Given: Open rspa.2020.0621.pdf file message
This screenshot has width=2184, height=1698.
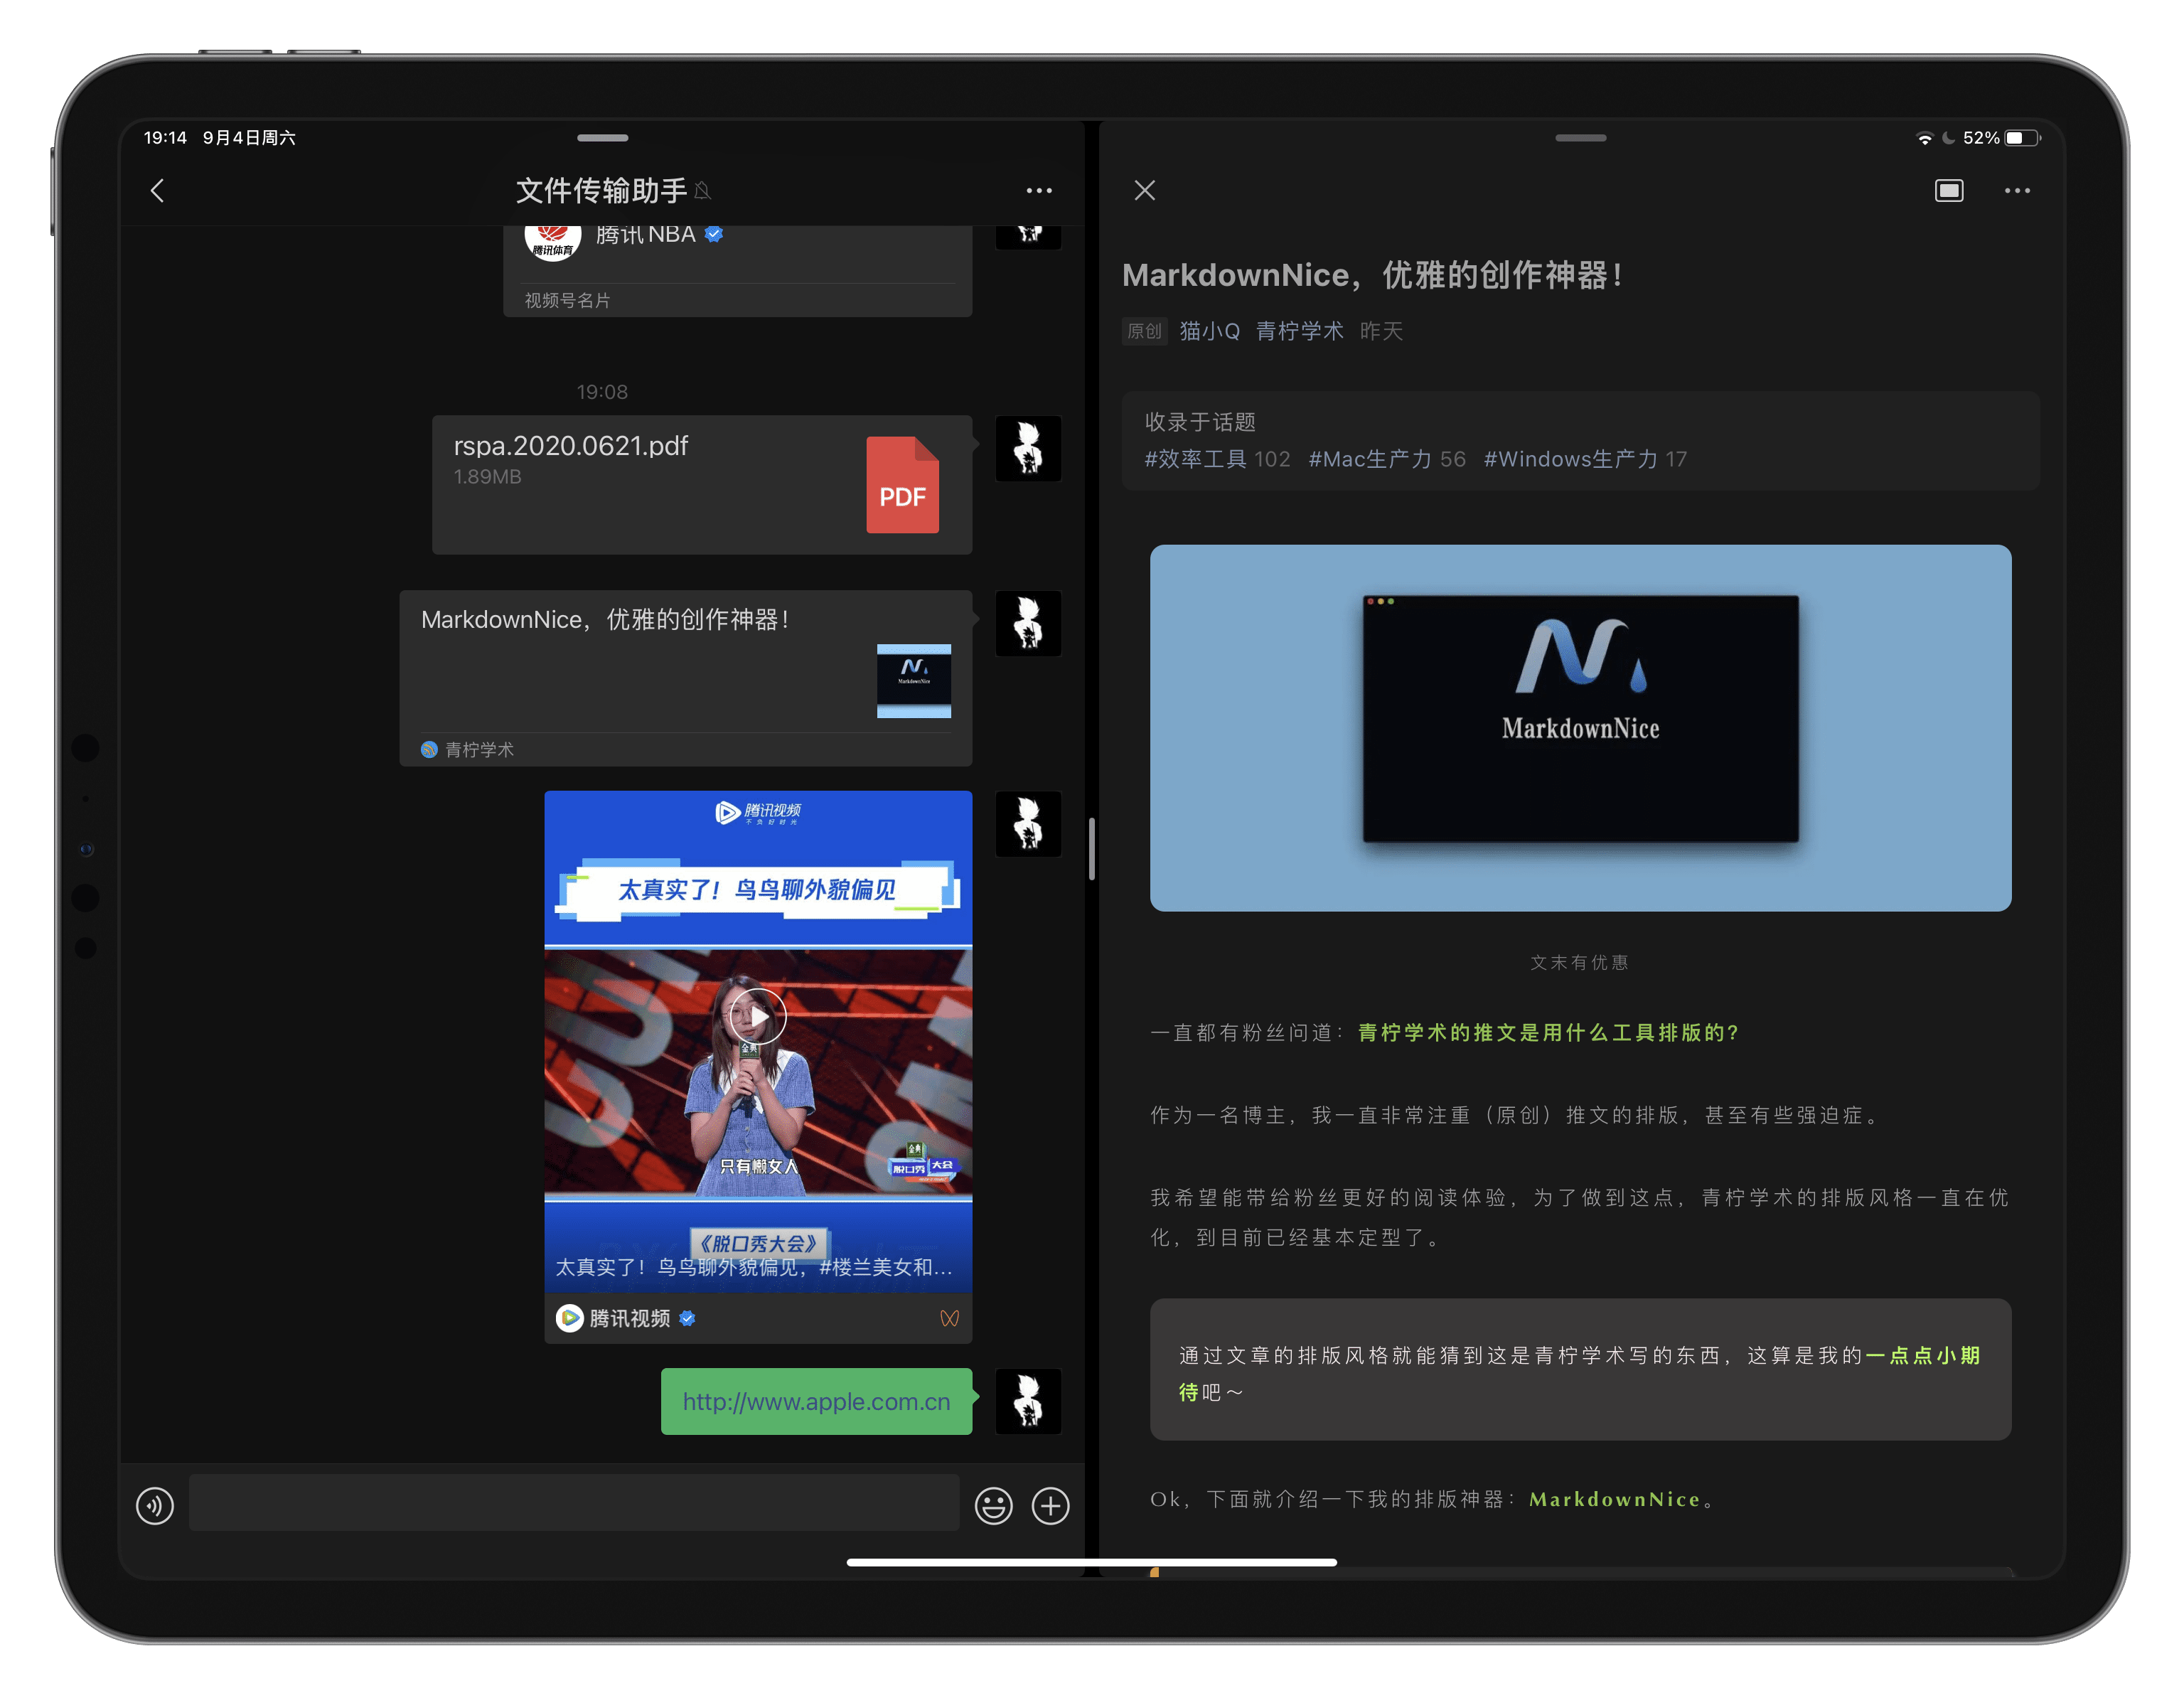Looking at the screenshot, I should [701, 485].
